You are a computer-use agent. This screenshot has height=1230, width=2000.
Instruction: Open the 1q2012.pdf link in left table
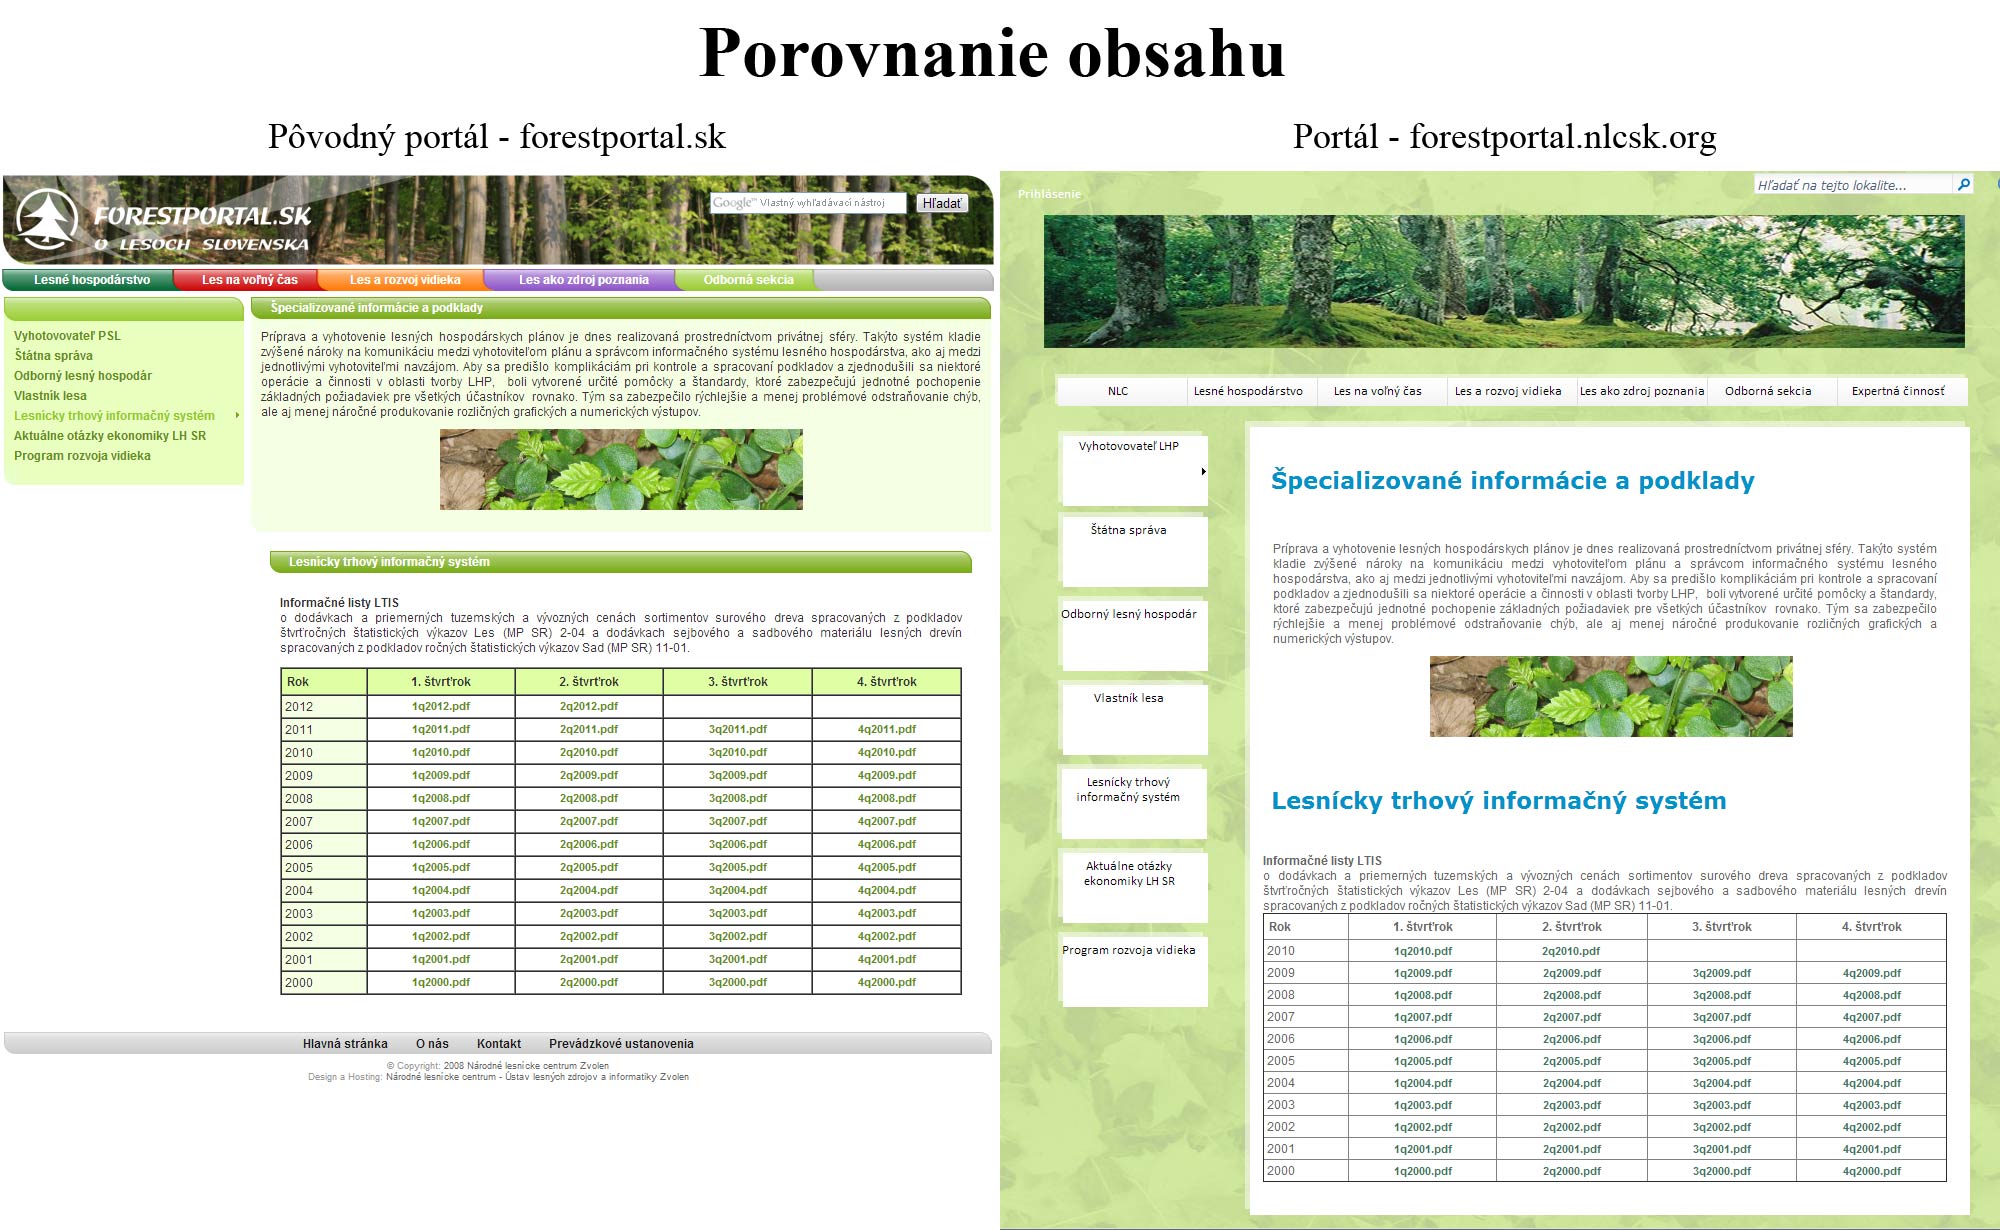point(440,706)
